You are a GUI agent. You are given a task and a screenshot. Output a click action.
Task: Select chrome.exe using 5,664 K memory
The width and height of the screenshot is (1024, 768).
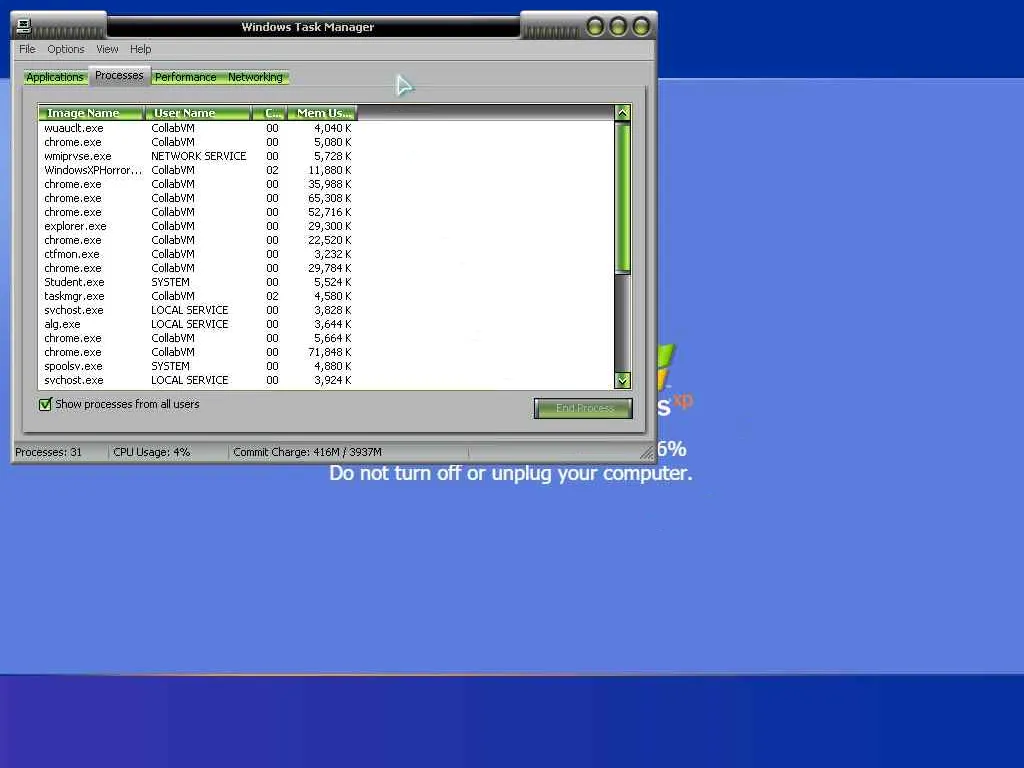coord(197,338)
